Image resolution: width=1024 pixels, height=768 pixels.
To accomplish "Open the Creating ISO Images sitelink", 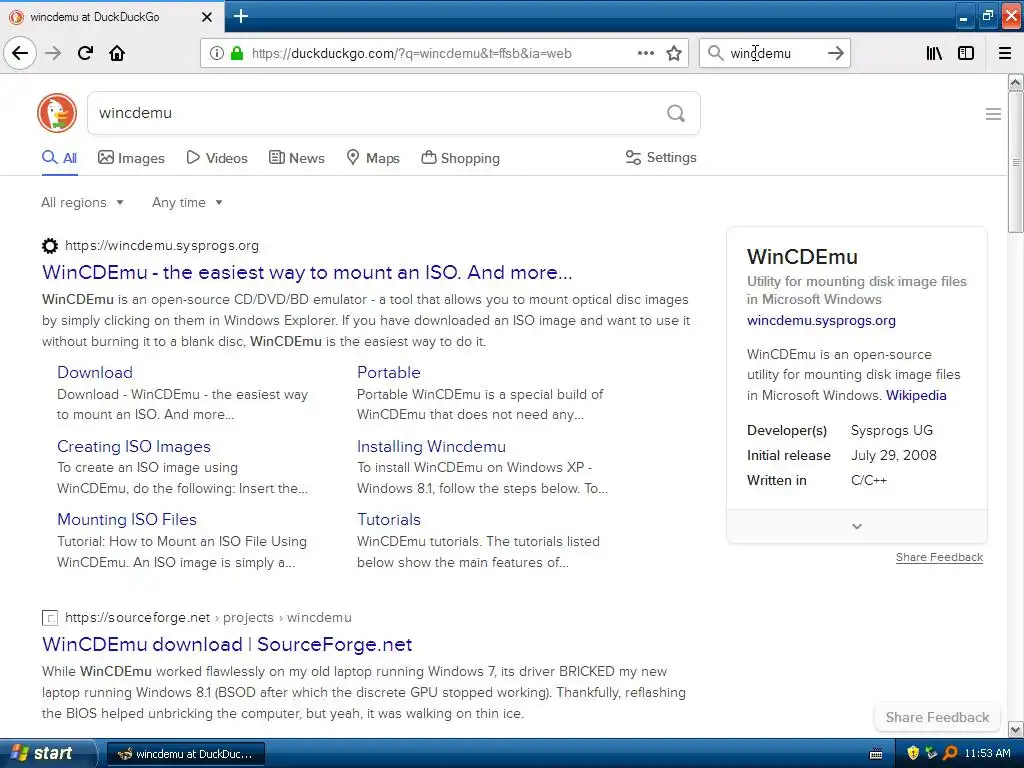I will coord(134,447).
